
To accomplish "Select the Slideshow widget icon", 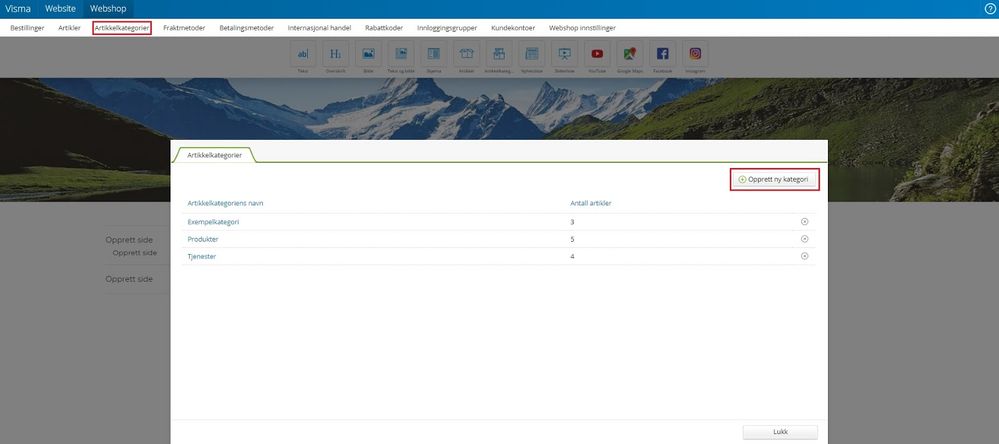I will point(564,54).
